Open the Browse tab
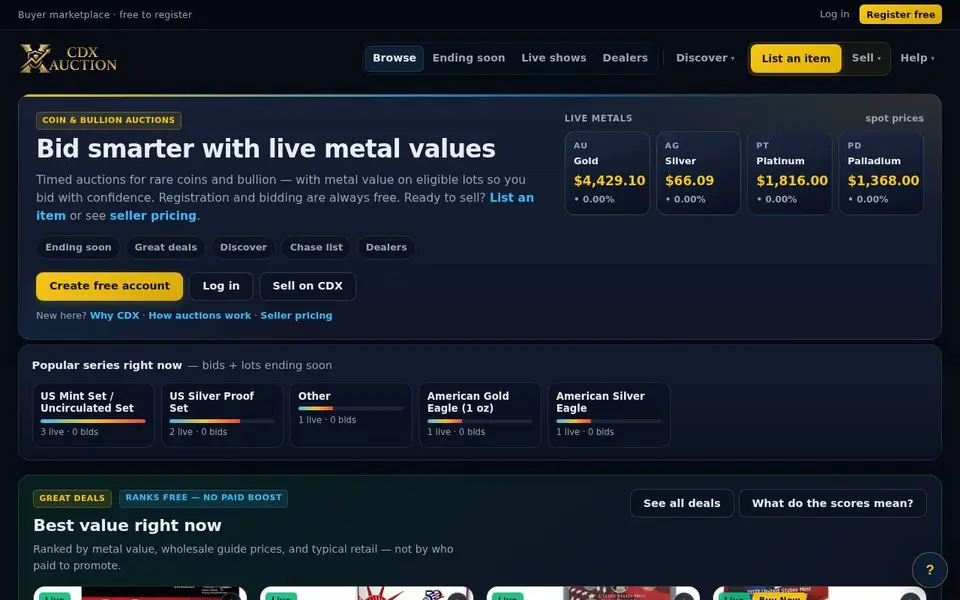This screenshot has height=600, width=960. point(394,58)
